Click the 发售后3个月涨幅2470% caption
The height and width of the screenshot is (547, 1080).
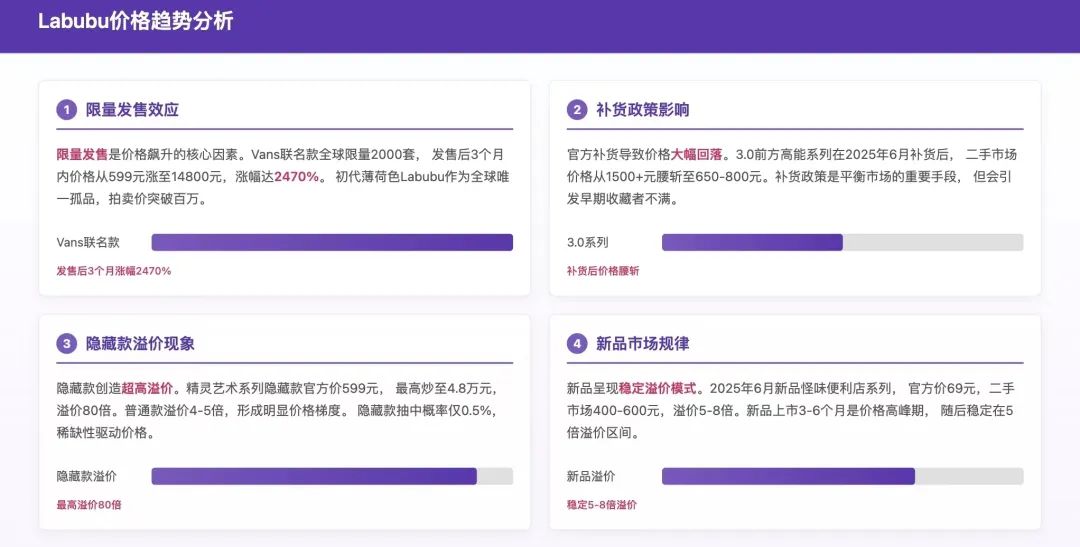pos(114,271)
